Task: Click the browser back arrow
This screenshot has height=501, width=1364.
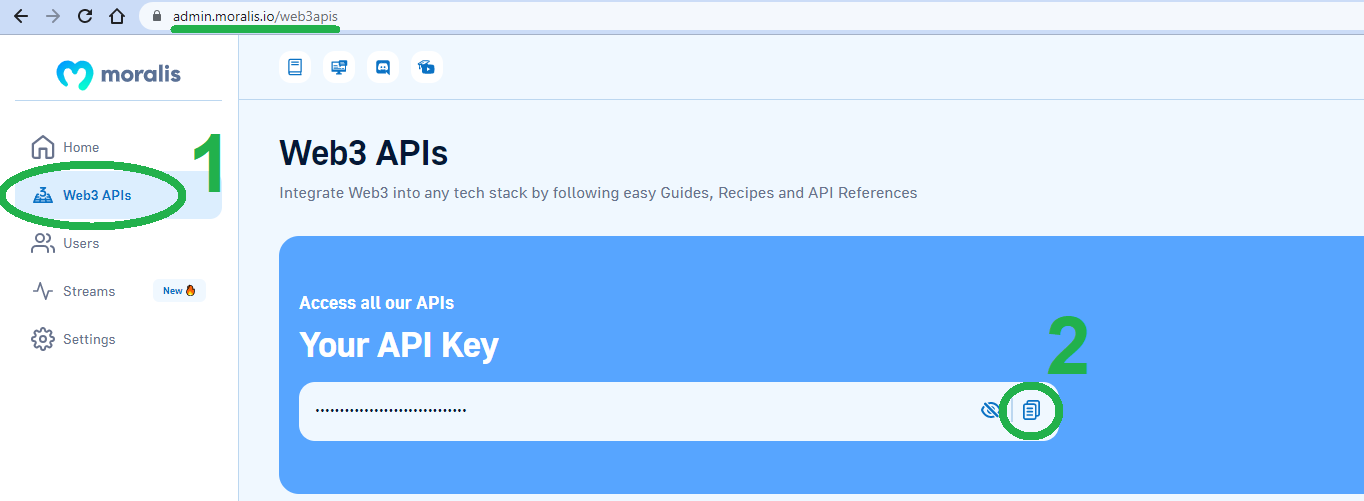Action: tap(21, 16)
